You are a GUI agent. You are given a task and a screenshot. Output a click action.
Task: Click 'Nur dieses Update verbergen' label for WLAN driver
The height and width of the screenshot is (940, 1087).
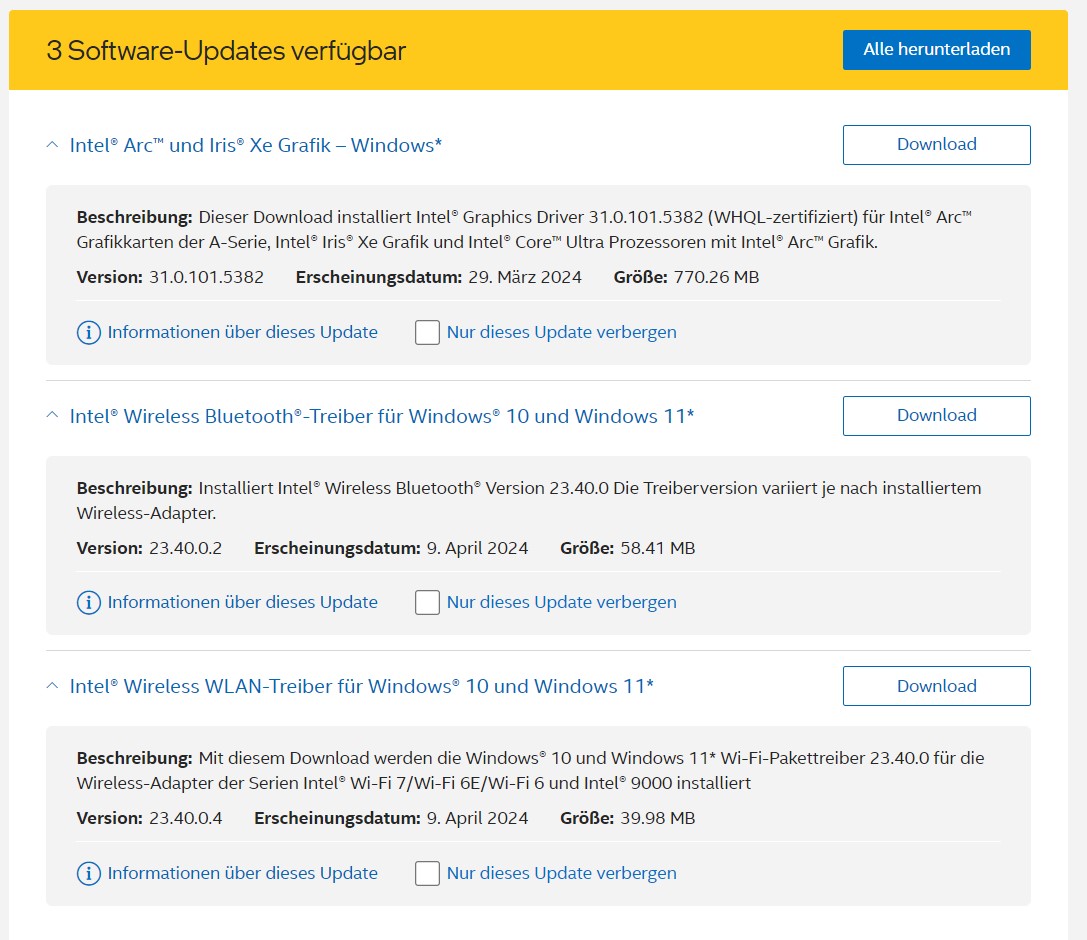pos(561,873)
